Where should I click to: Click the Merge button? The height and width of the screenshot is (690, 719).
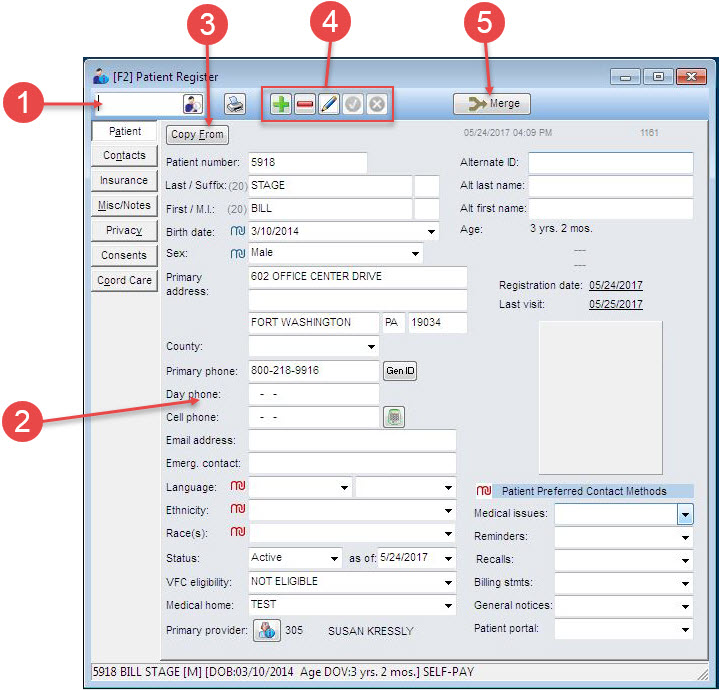coord(492,104)
